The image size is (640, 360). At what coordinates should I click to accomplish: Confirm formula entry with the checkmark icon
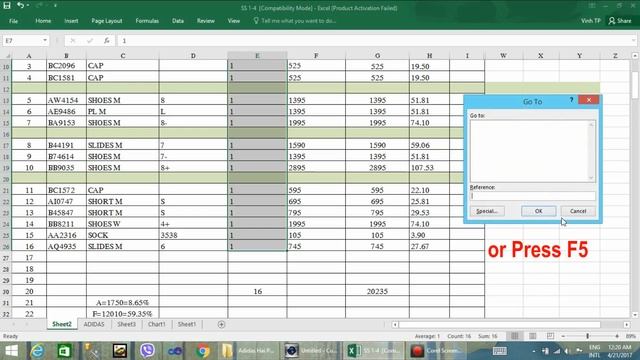[x=90, y=40]
